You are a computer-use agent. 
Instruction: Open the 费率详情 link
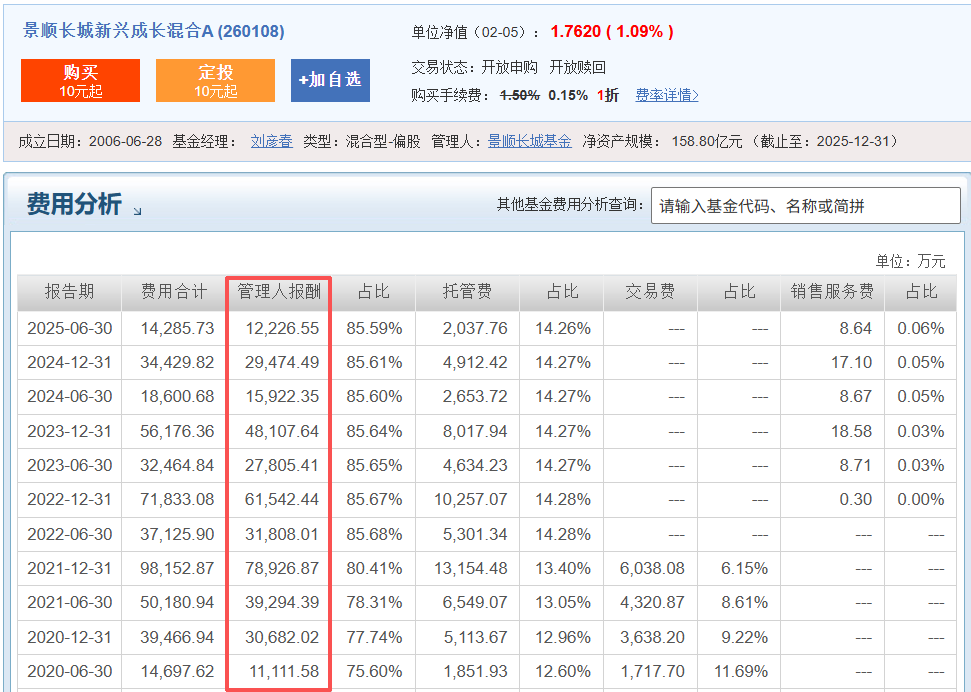(x=667, y=95)
